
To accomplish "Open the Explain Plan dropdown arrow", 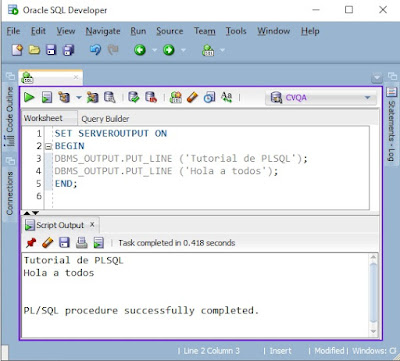I will pyautogui.click(x=79, y=98).
